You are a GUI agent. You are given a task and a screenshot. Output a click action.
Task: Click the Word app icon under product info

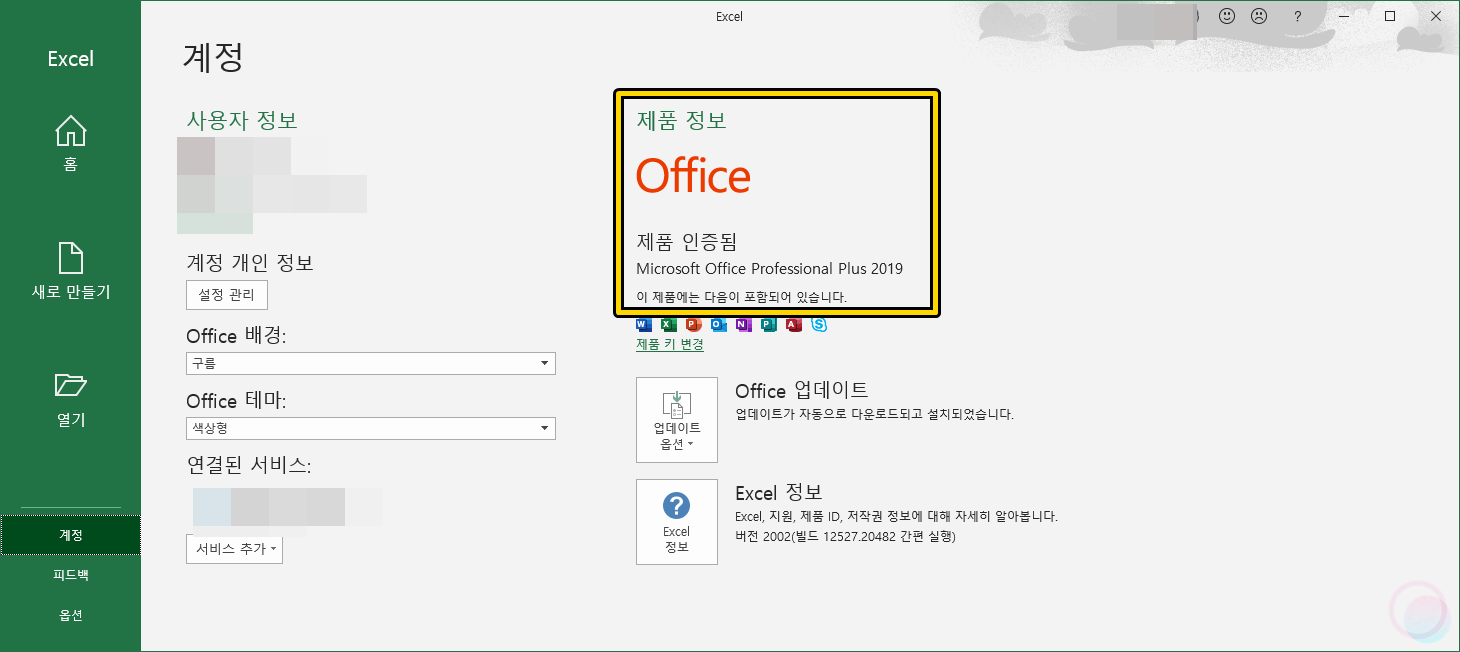pyautogui.click(x=643, y=324)
